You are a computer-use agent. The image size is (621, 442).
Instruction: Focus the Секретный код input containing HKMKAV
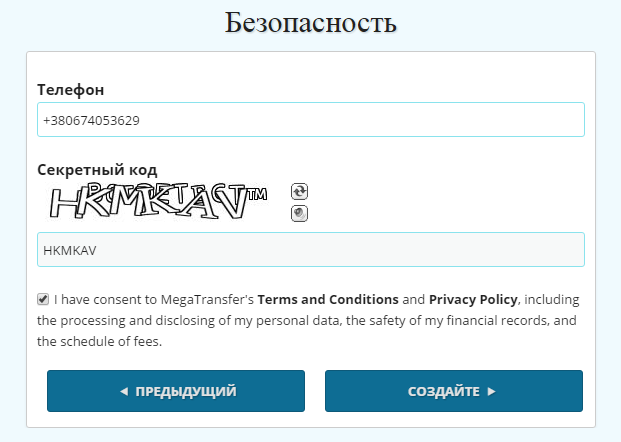311,250
